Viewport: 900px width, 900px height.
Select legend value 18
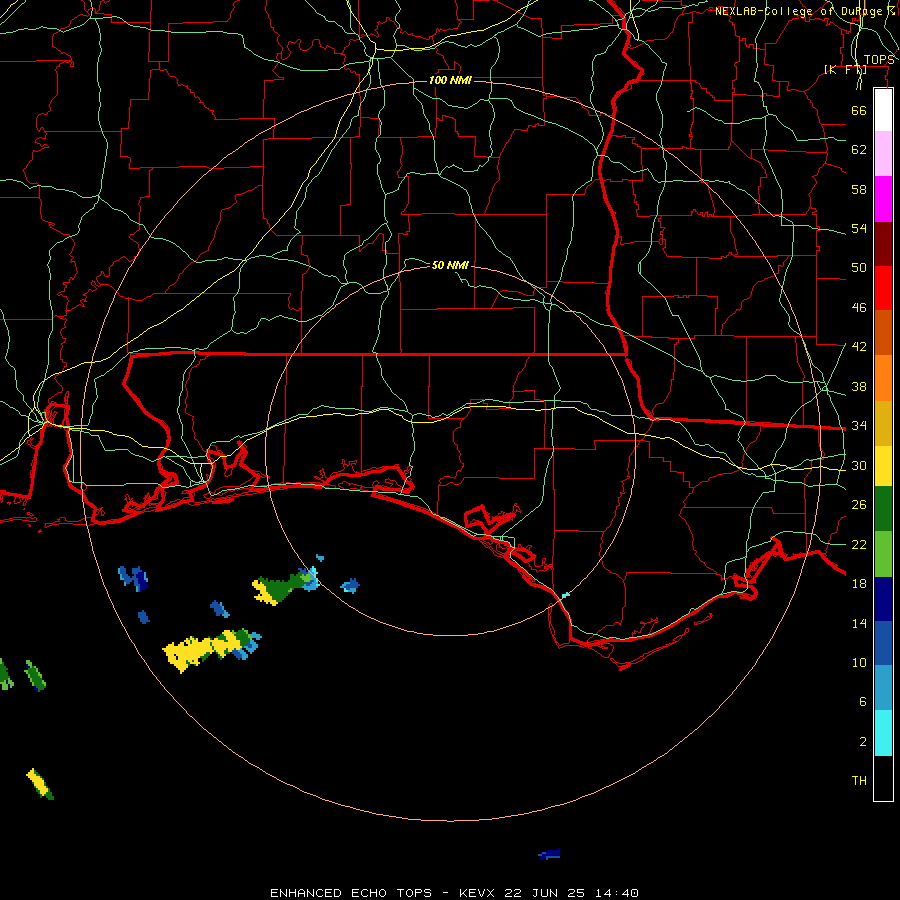point(859,584)
